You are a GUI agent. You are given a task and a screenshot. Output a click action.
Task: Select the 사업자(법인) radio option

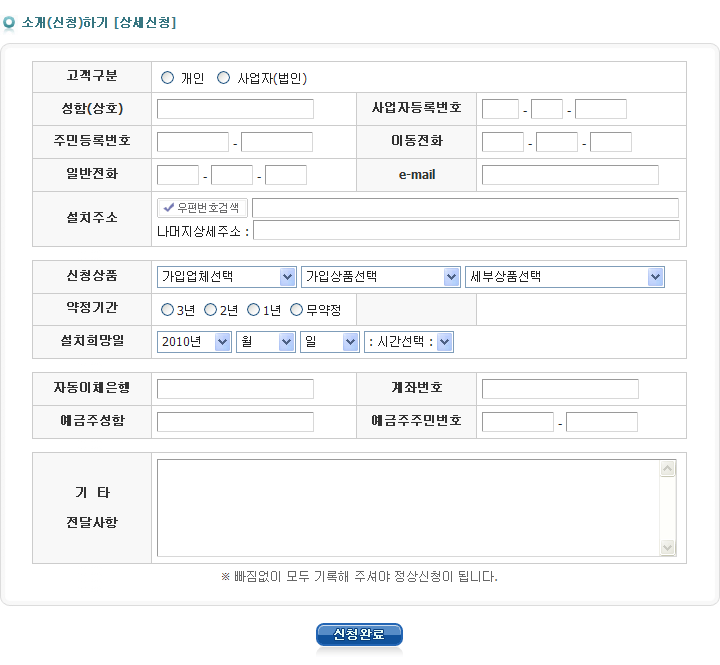click(x=223, y=77)
